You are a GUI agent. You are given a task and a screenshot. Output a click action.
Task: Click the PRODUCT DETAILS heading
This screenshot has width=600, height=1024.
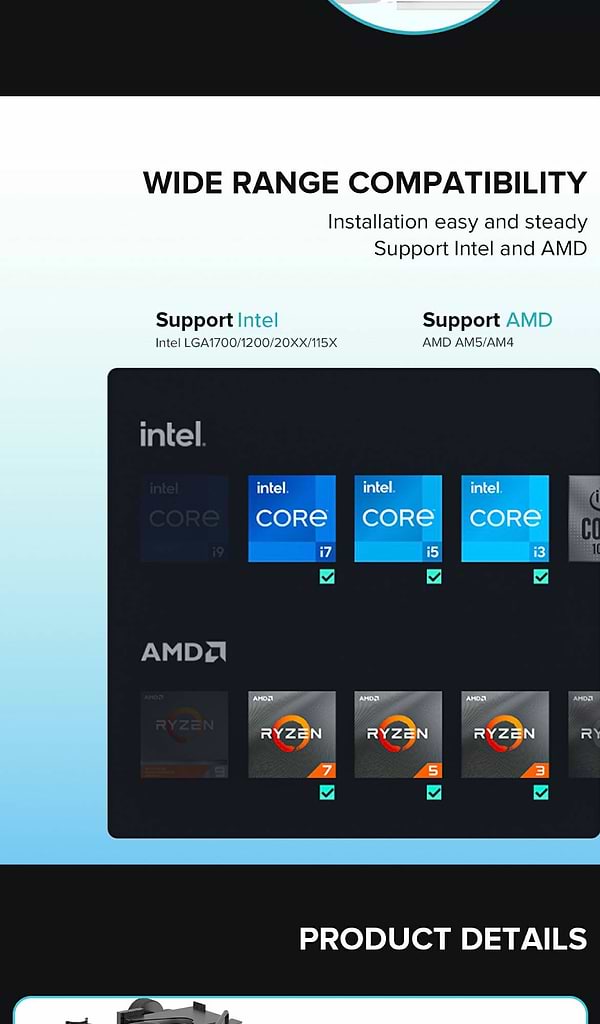[443, 939]
